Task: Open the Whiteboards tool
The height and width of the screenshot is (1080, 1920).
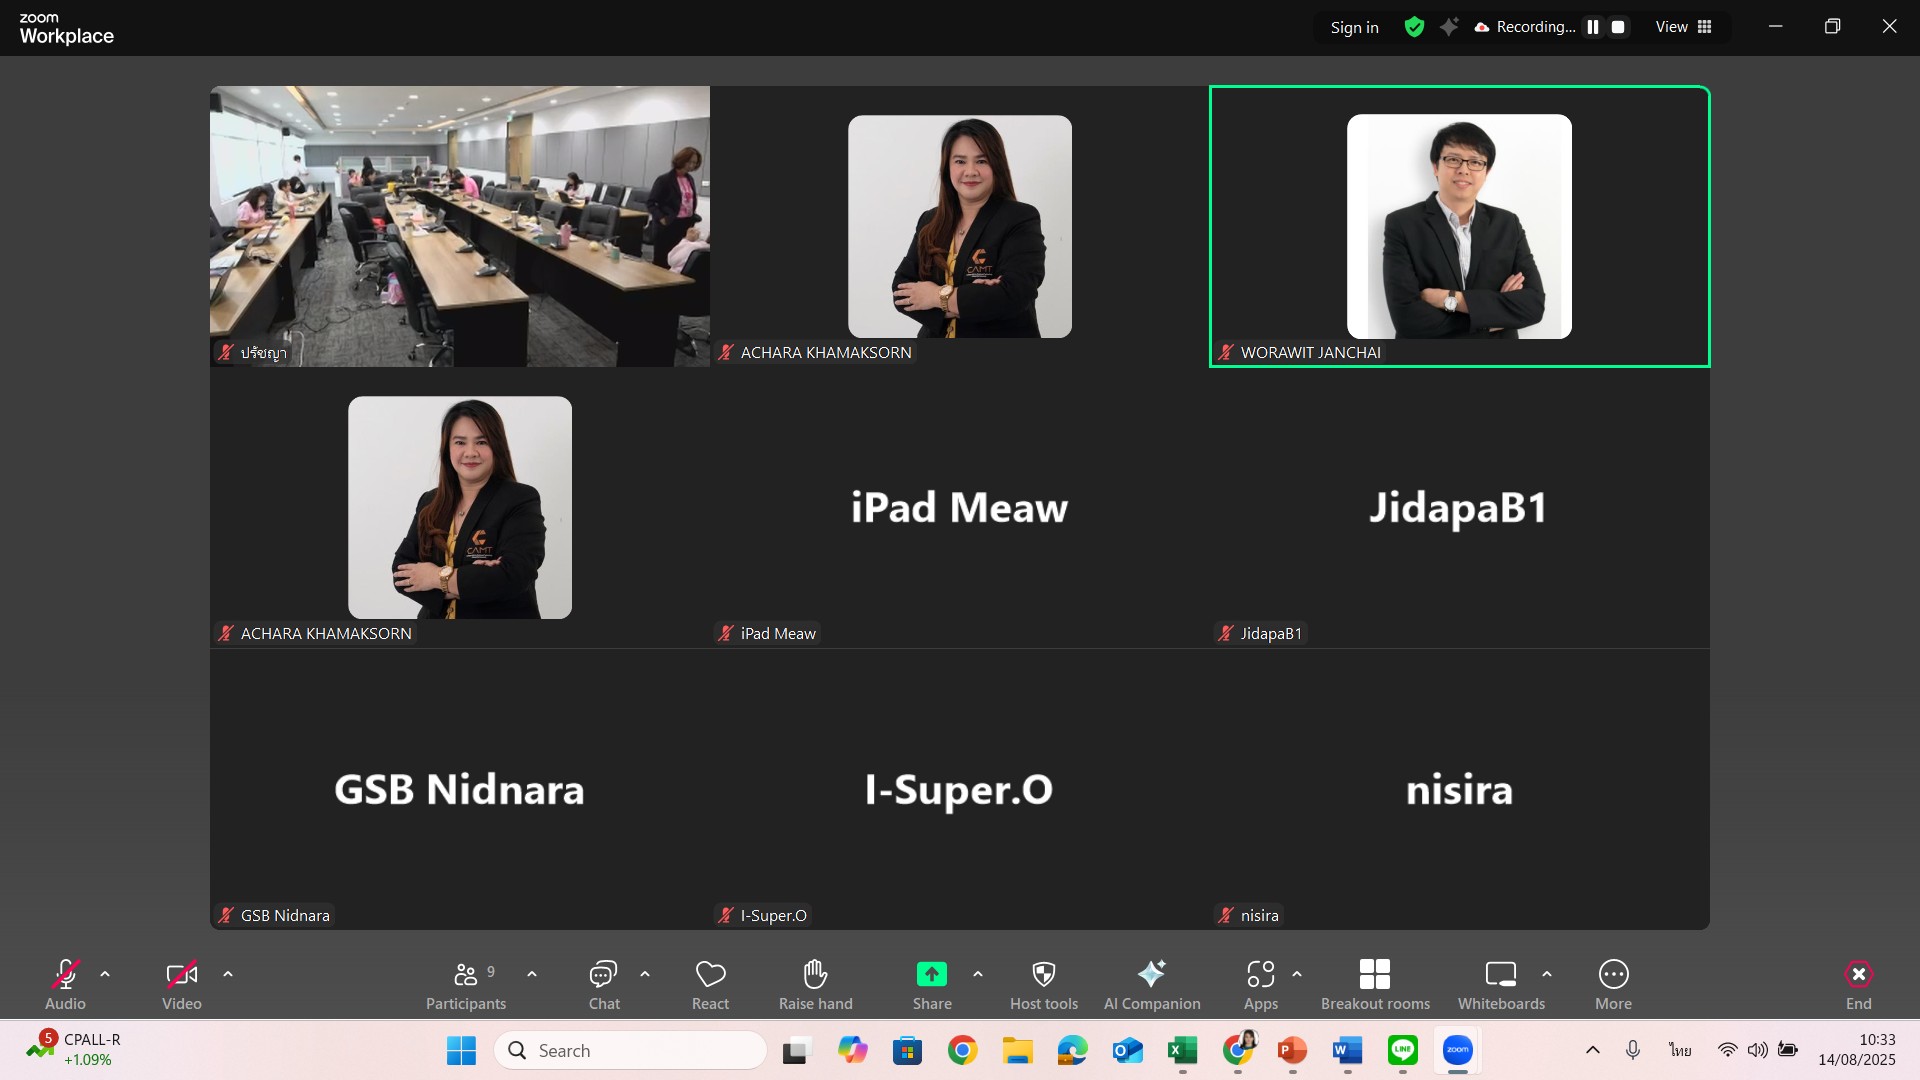Action: click(1500, 985)
